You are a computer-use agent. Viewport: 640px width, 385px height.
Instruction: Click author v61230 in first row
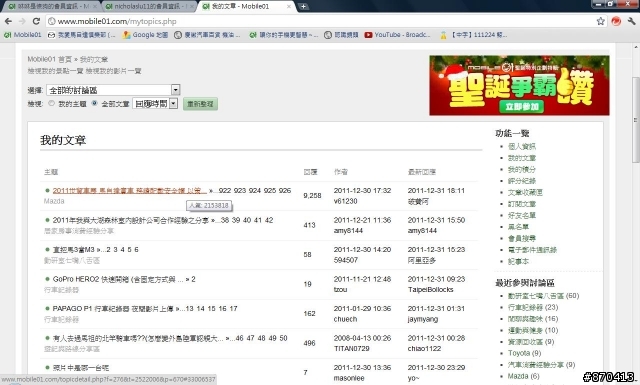click(x=345, y=201)
